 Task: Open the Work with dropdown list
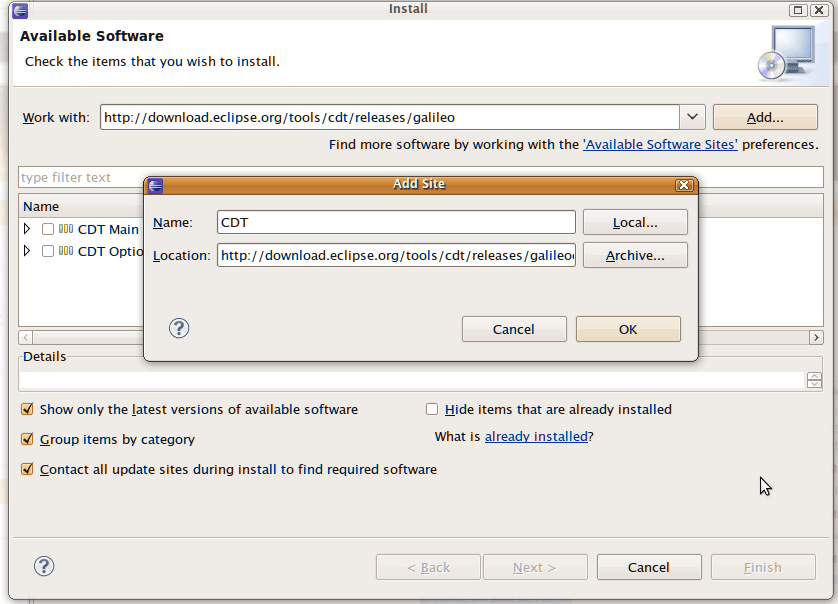[x=691, y=117]
